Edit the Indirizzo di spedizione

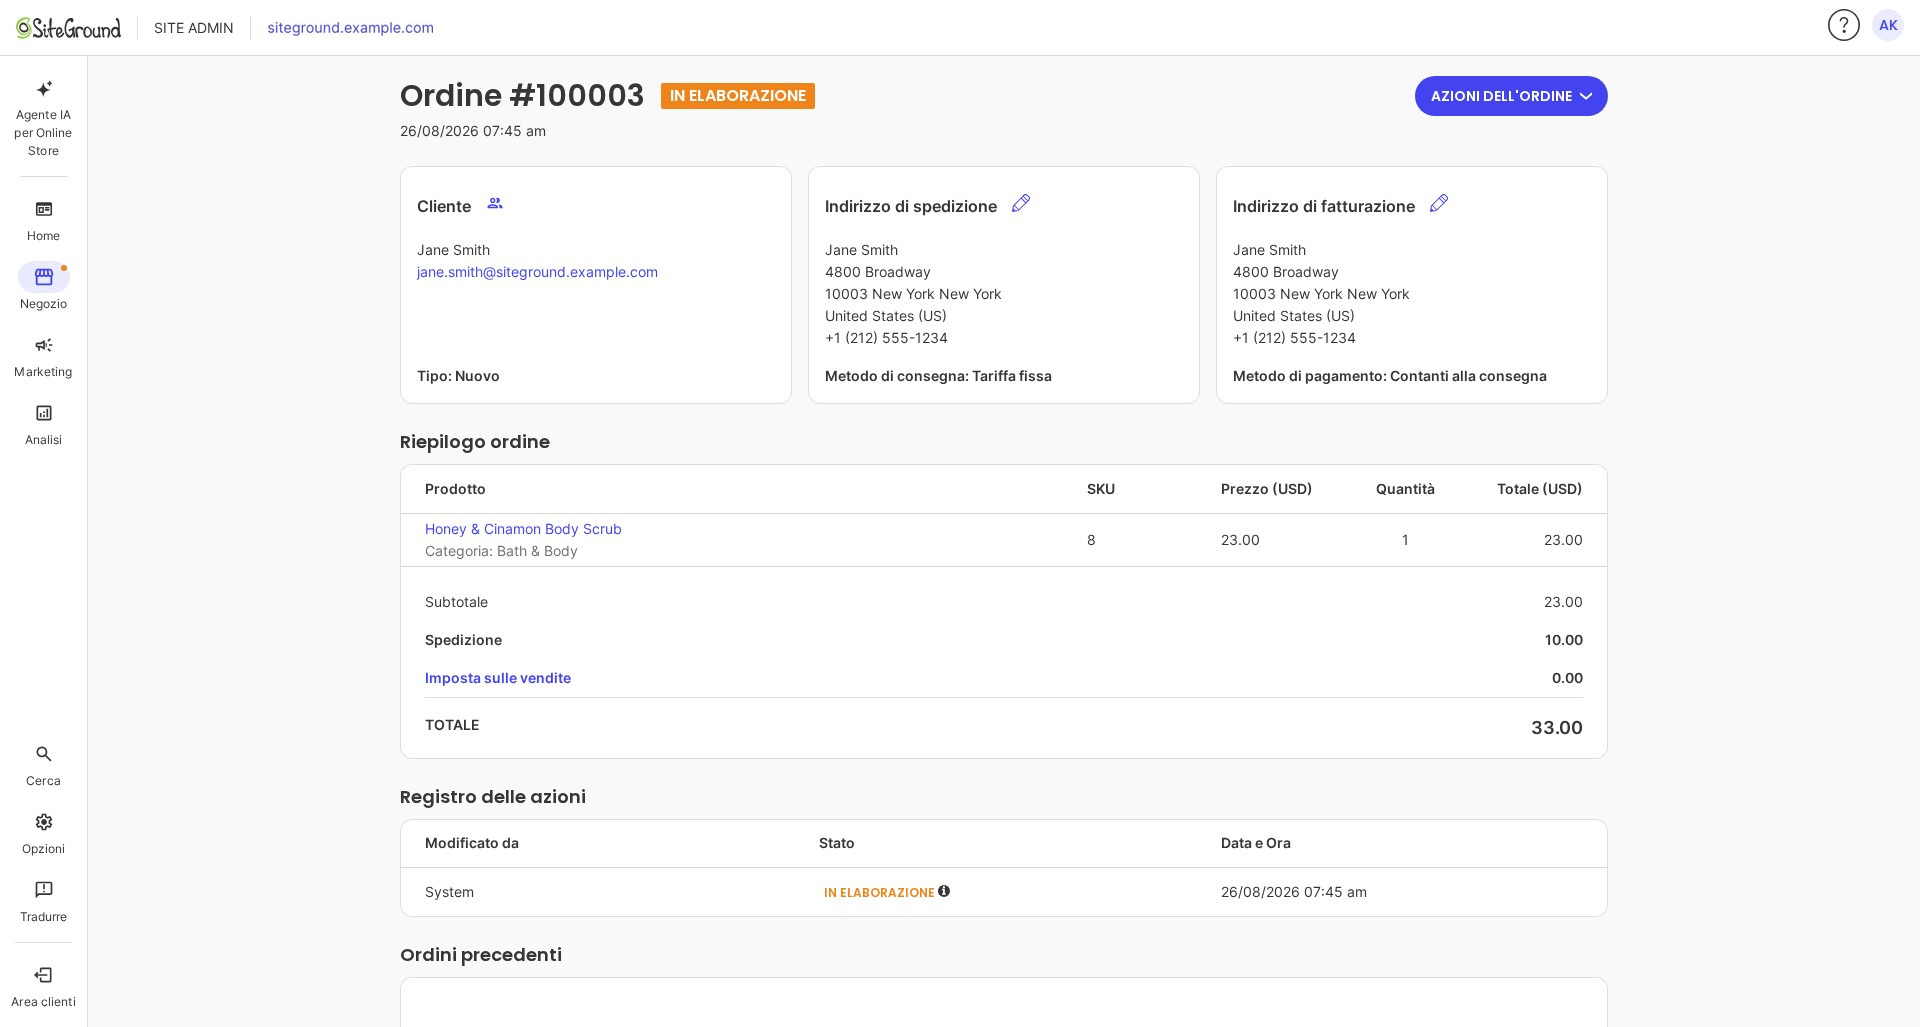click(x=1020, y=203)
